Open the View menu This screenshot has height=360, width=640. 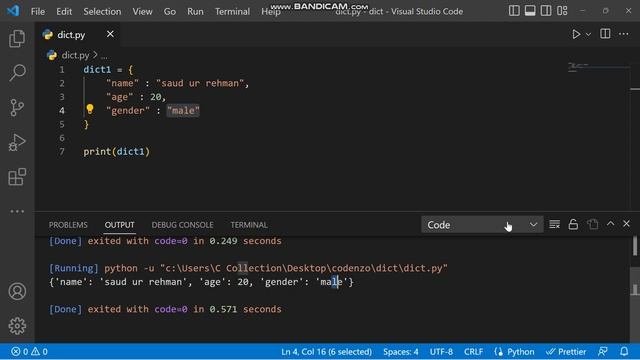(x=142, y=11)
